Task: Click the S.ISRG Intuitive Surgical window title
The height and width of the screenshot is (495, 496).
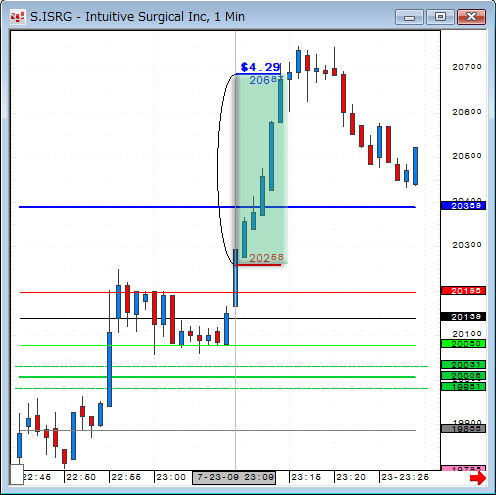Action: tap(137, 17)
